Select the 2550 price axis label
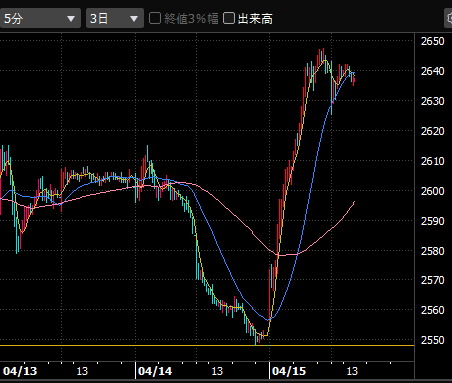Viewport: 452px width, 383px height. pyautogui.click(x=433, y=340)
